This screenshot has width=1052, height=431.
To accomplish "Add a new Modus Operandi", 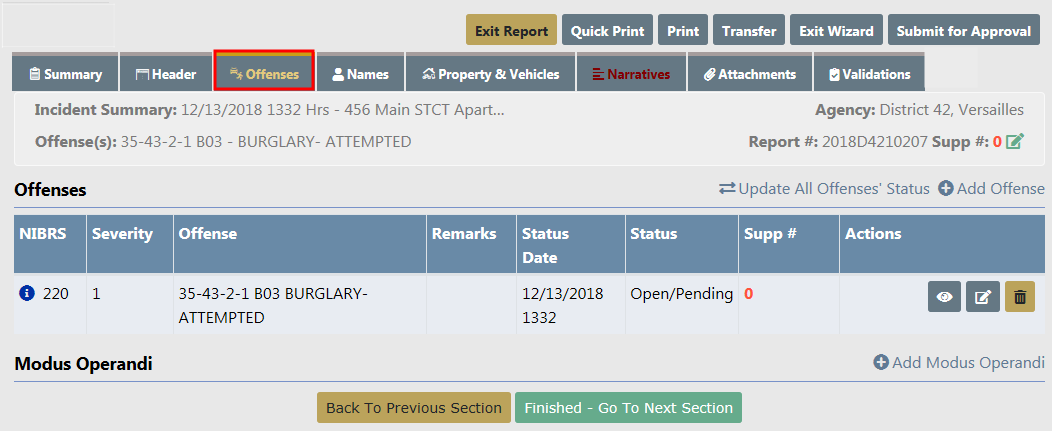I will pyautogui.click(x=959, y=363).
